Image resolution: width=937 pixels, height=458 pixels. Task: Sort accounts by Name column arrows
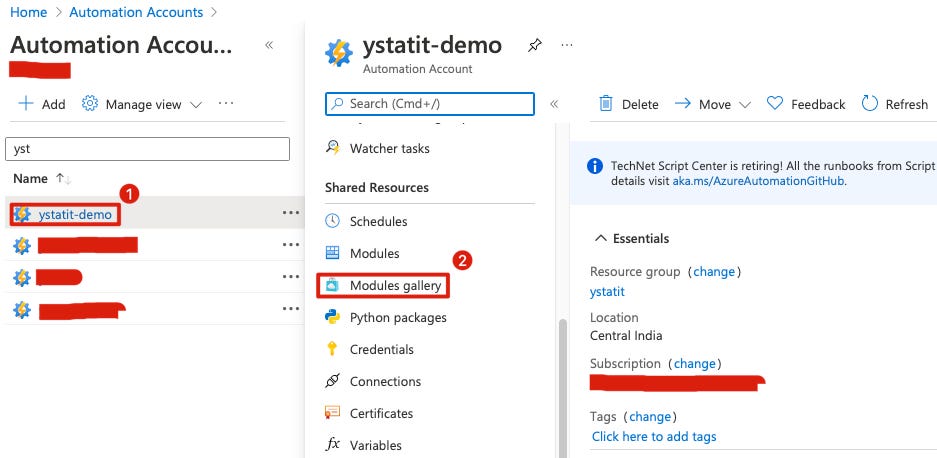pos(63,179)
